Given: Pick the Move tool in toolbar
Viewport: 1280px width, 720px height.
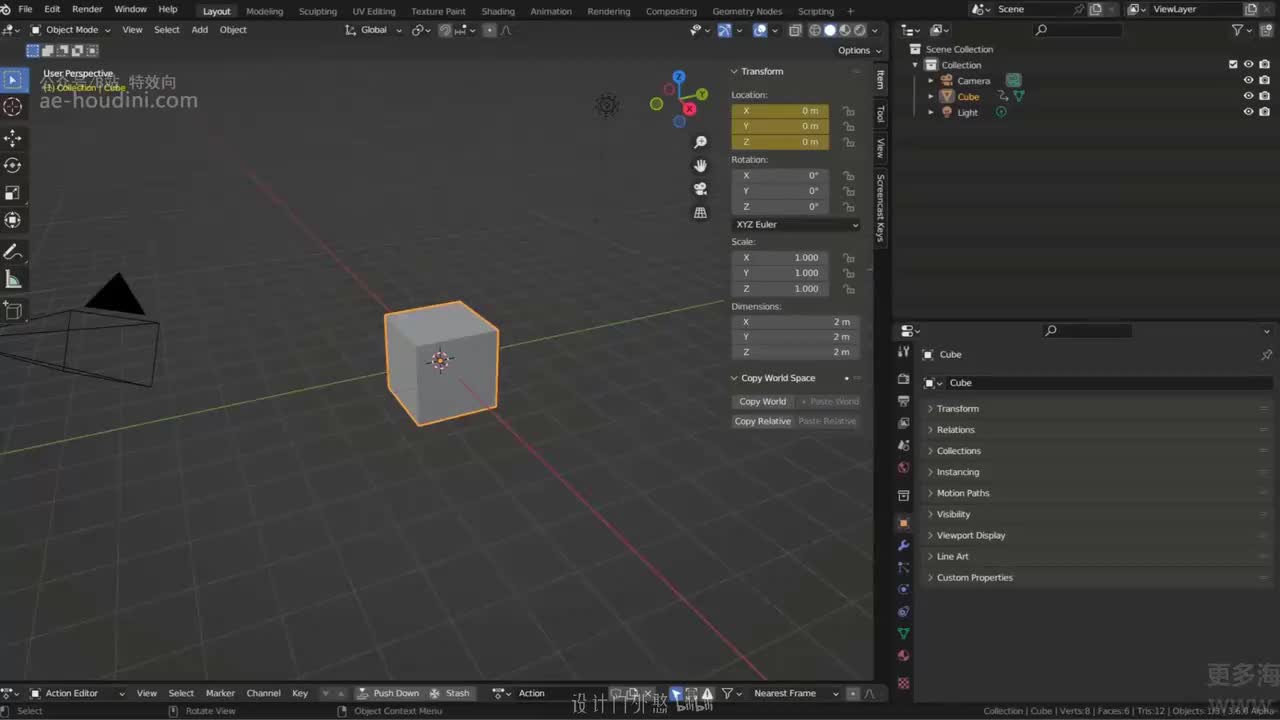Looking at the screenshot, I should 14,138.
